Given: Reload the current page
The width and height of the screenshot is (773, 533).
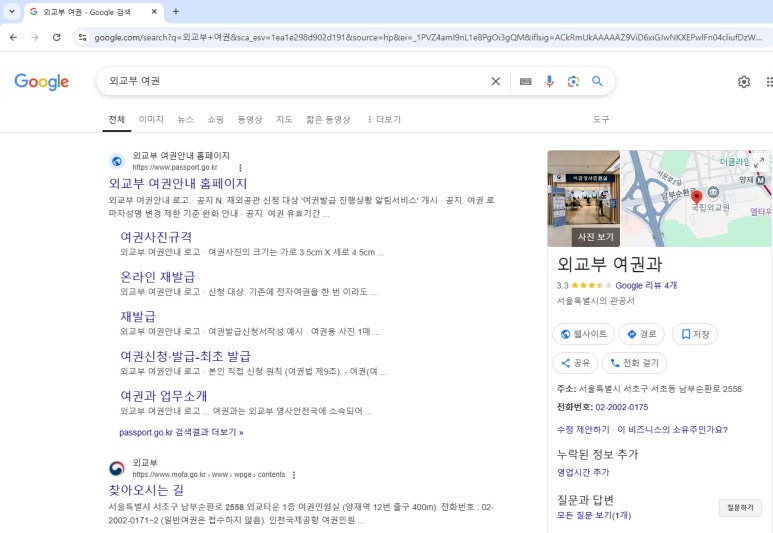Looking at the screenshot, I should (x=57, y=37).
